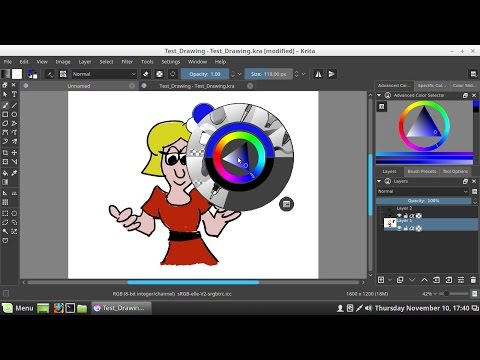Select the Color Picker eyedropper tool
The width and height of the screenshot is (480, 360).
(14, 173)
